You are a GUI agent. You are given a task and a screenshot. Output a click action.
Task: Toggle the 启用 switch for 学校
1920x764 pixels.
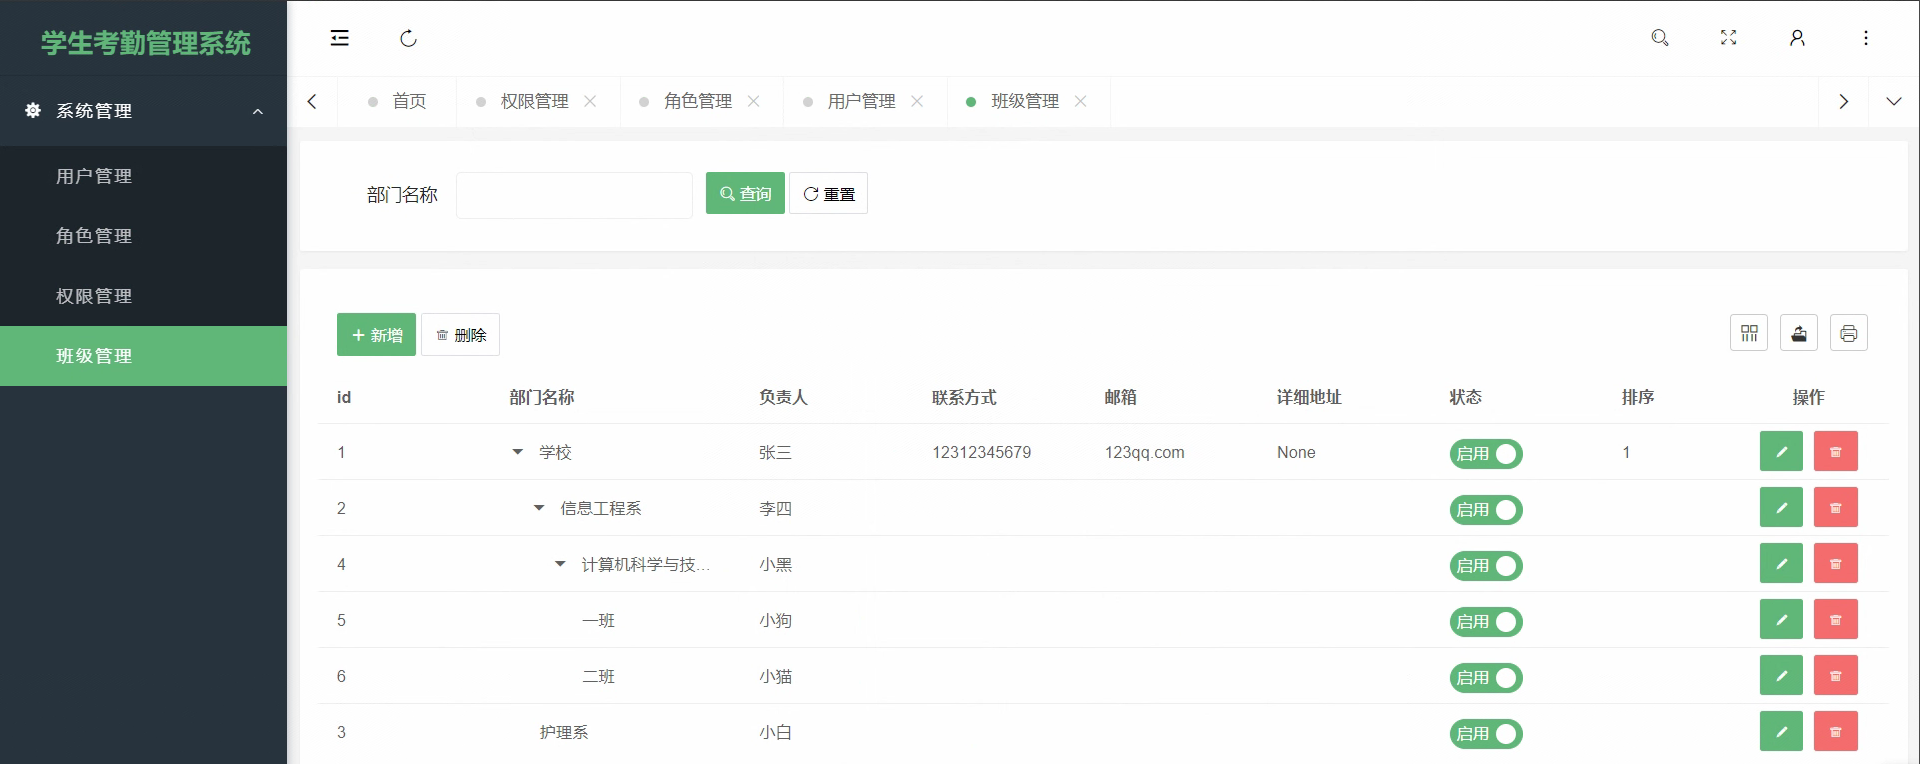tap(1486, 454)
